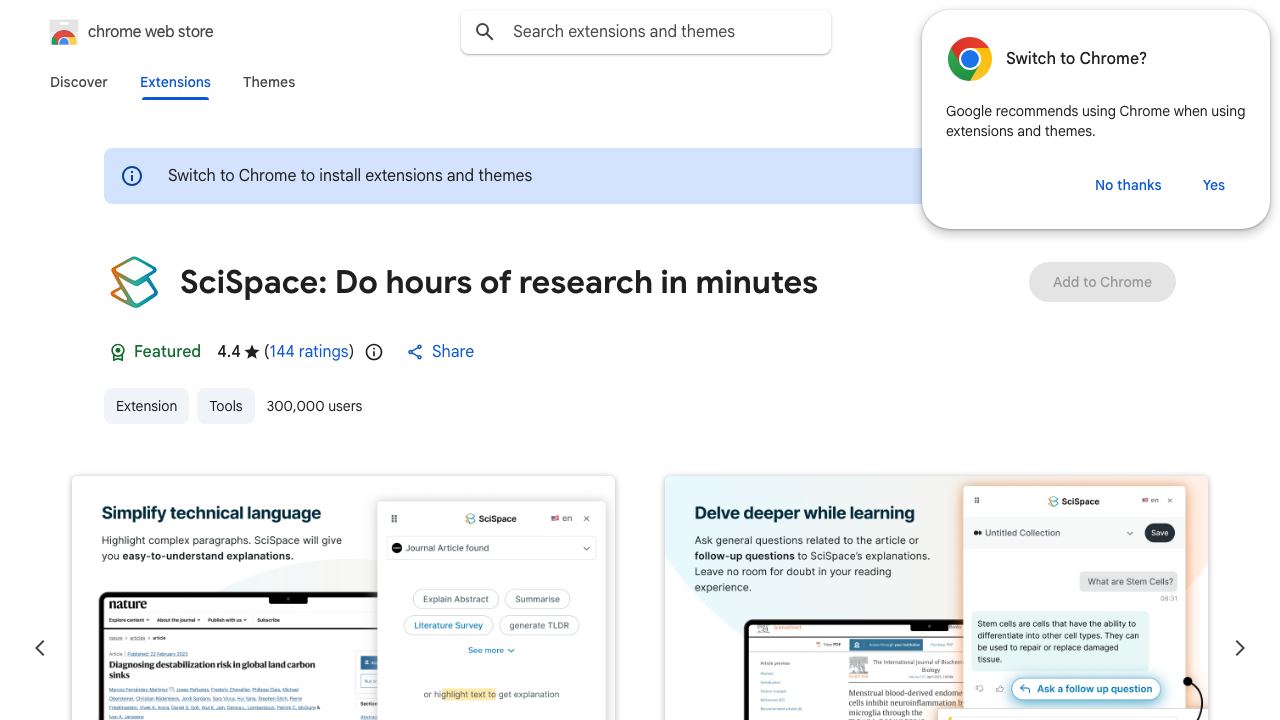Open ratings info circle icon
The height and width of the screenshot is (720, 1280).
pos(374,352)
